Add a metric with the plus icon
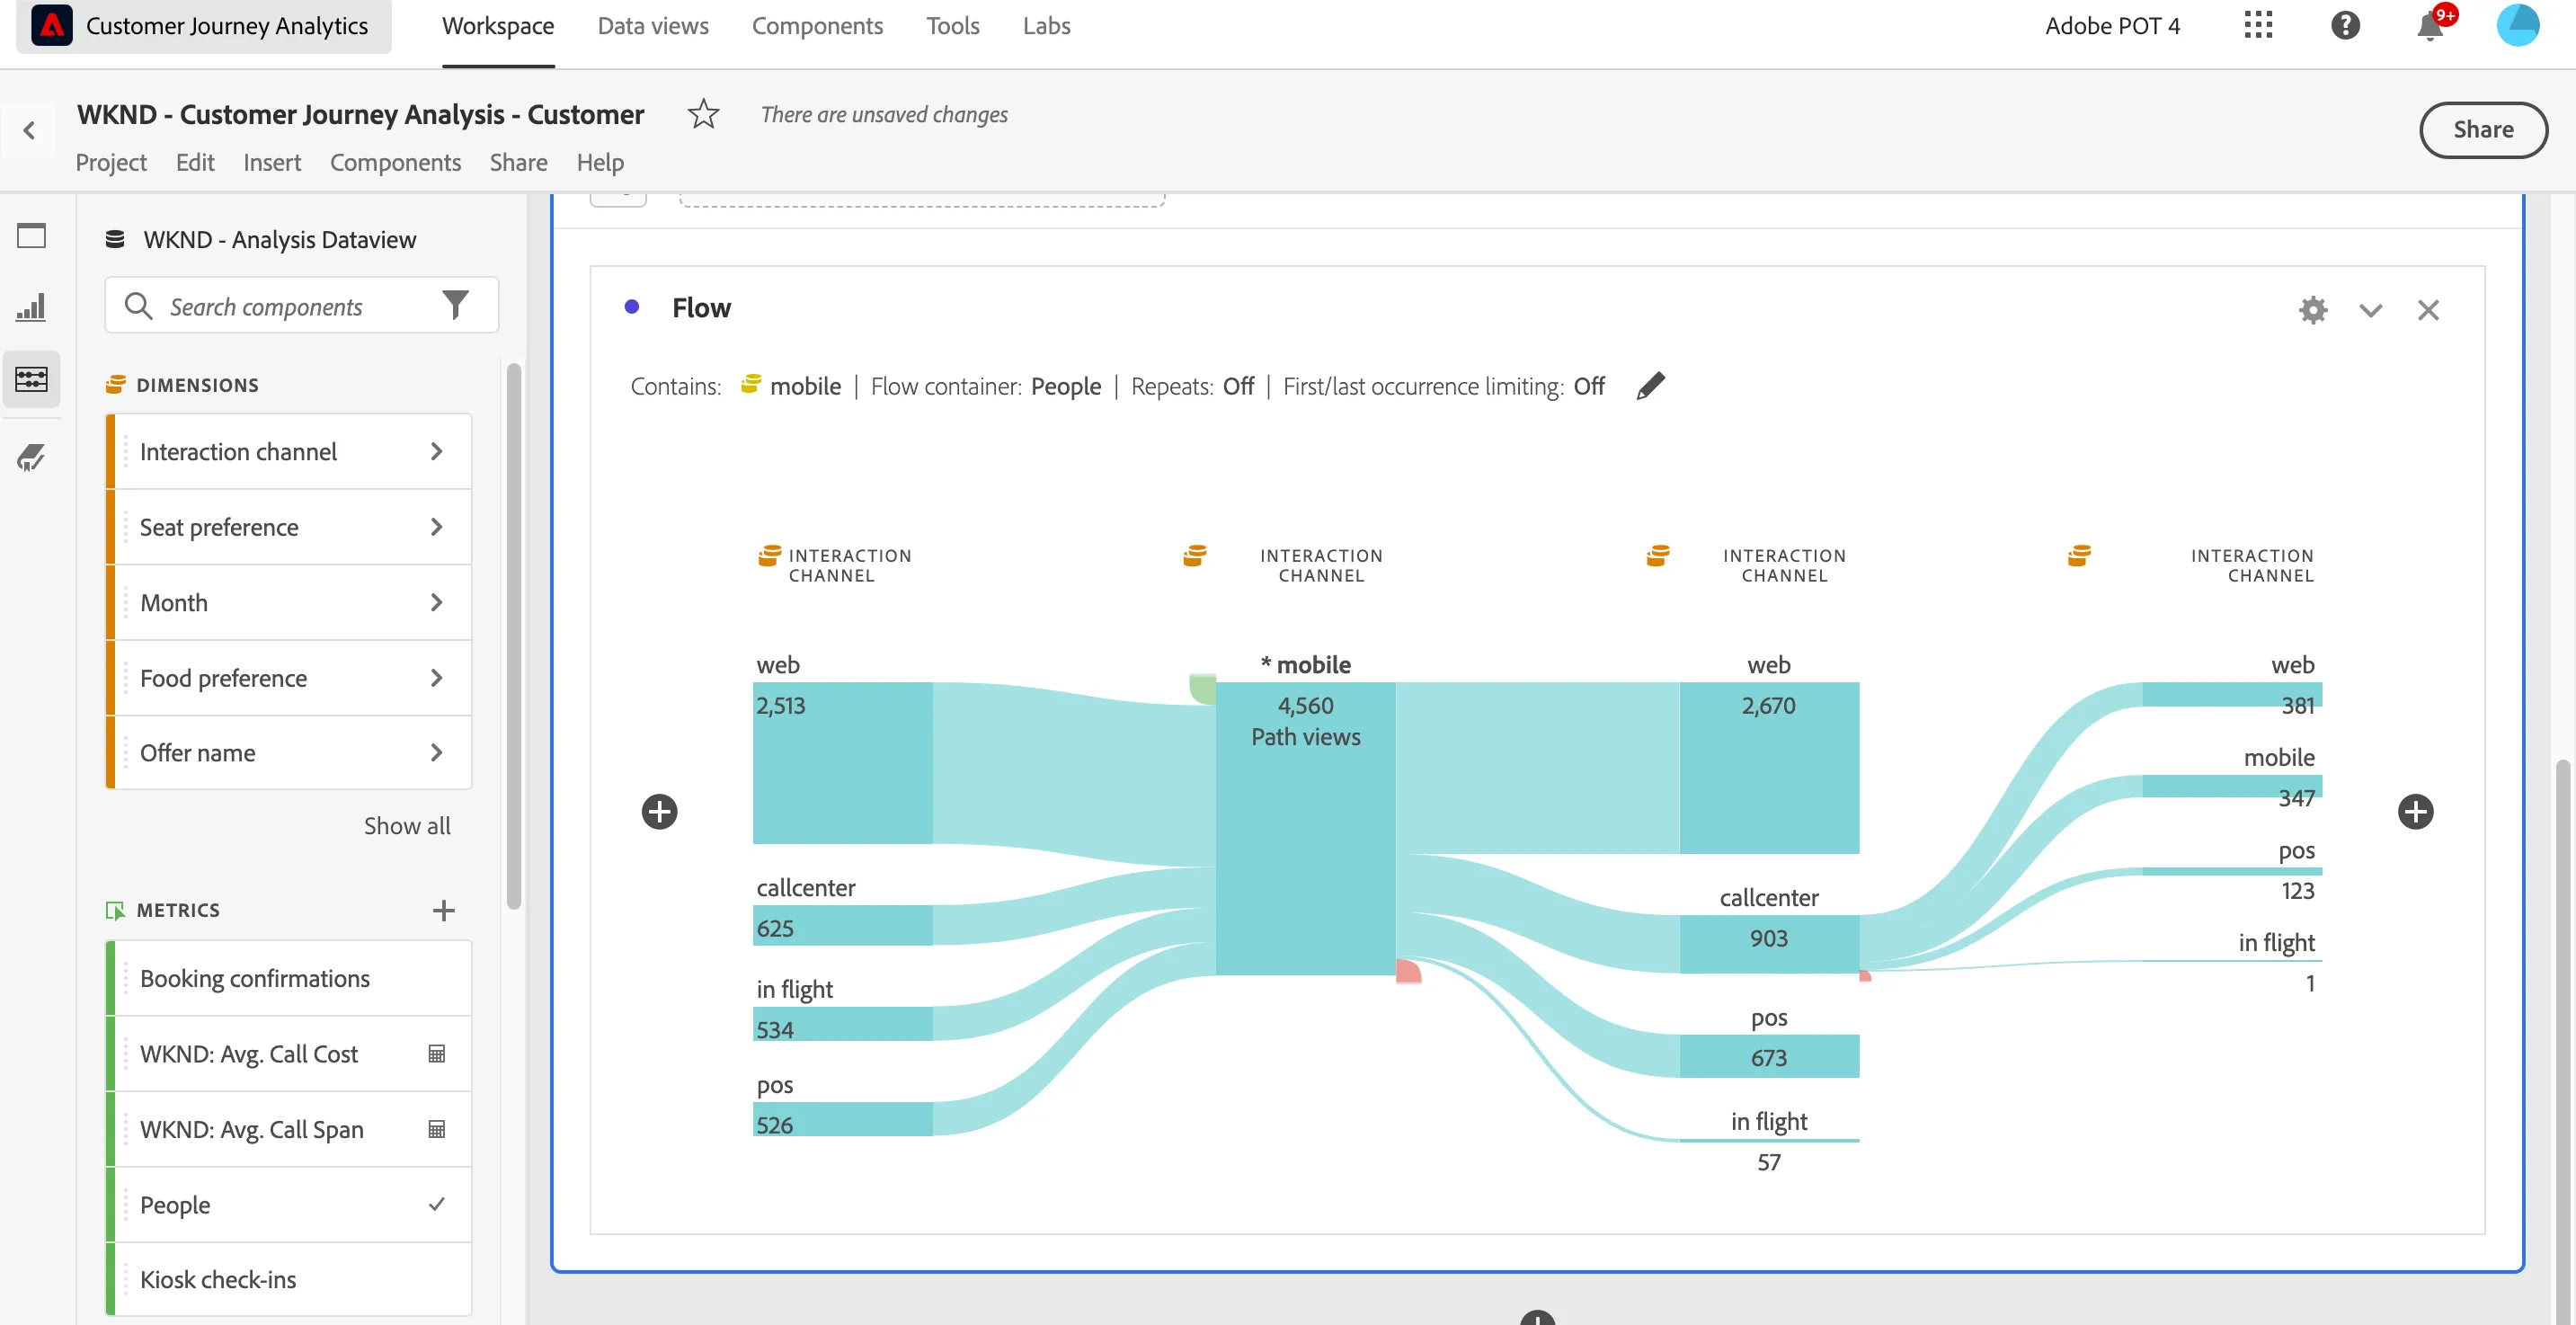Screen dimensions: 2576x1325 tap(443, 910)
